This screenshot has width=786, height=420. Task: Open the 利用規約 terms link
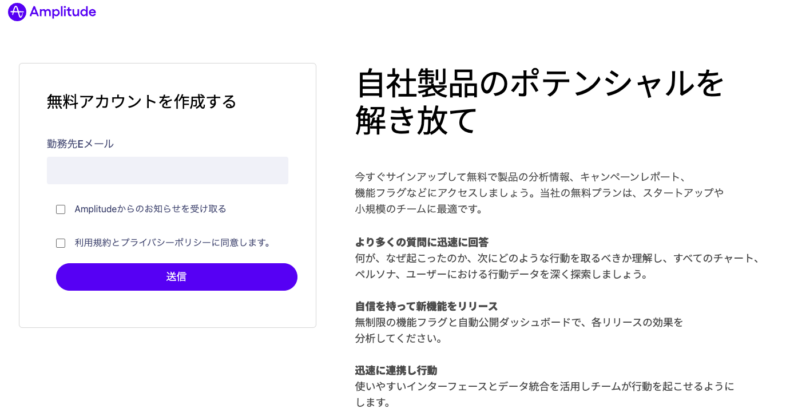click(x=94, y=242)
